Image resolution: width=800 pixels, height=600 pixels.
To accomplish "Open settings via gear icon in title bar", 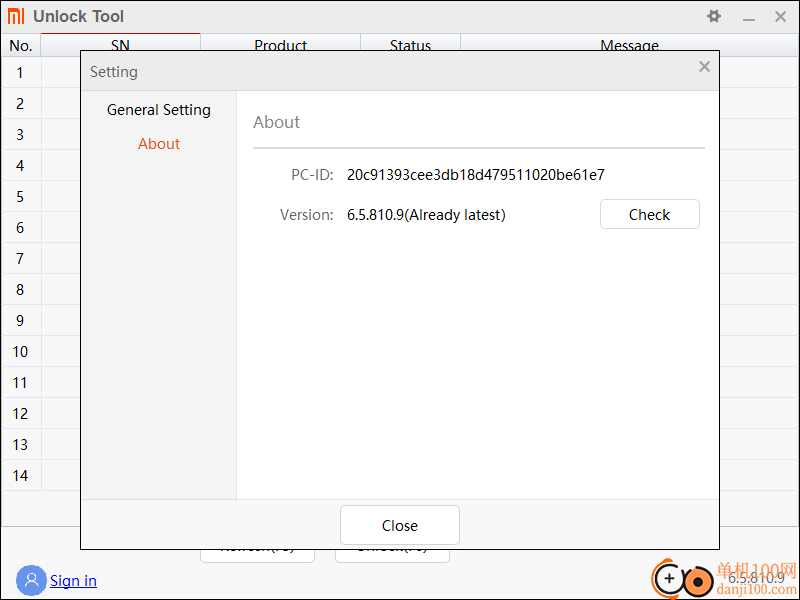I will tap(714, 16).
